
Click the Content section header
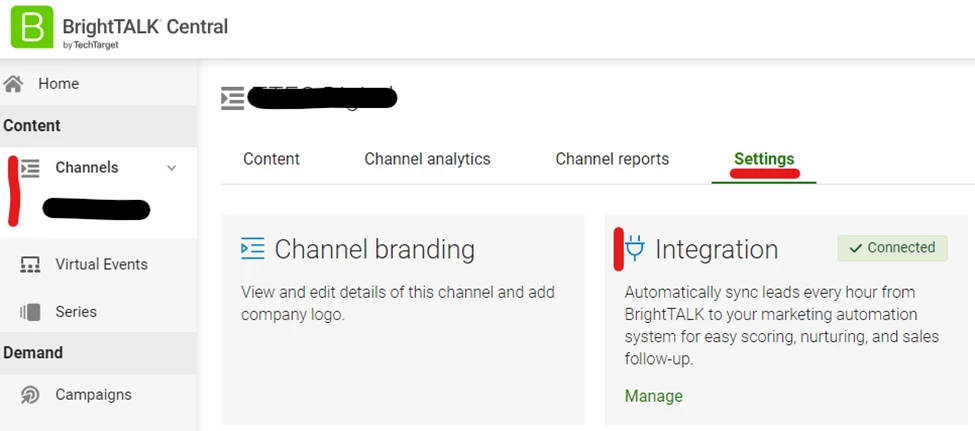point(32,126)
